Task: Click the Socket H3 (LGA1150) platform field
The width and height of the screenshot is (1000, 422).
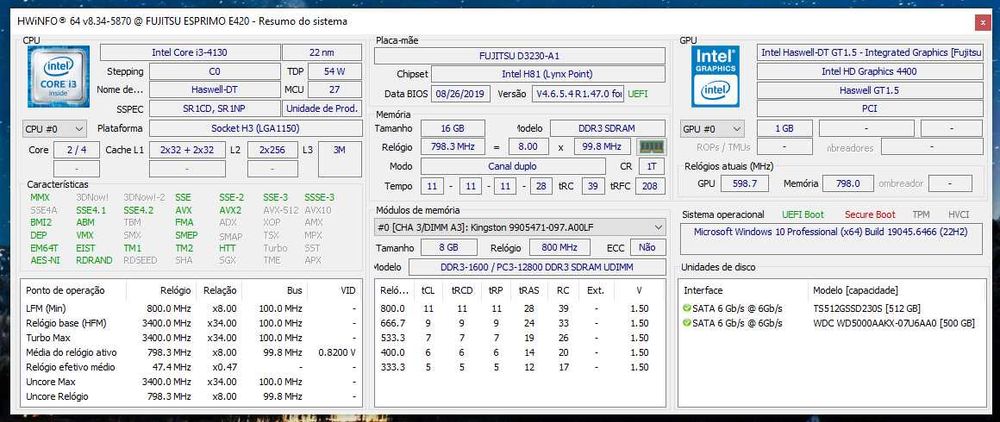Action: tap(255, 128)
